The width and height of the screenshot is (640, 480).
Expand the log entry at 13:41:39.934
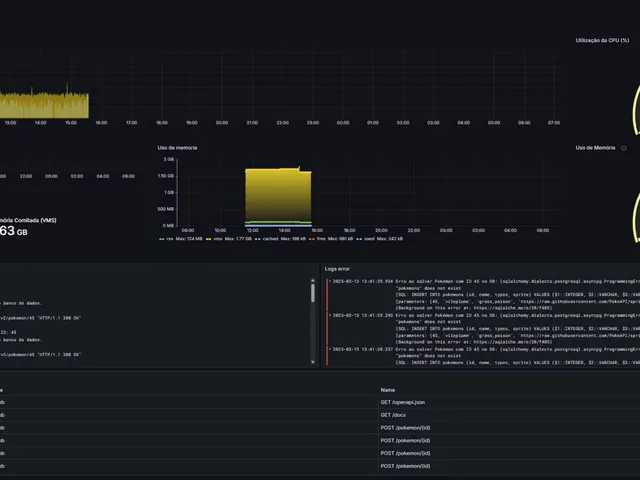pyautogui.click(x=330, y=281)
